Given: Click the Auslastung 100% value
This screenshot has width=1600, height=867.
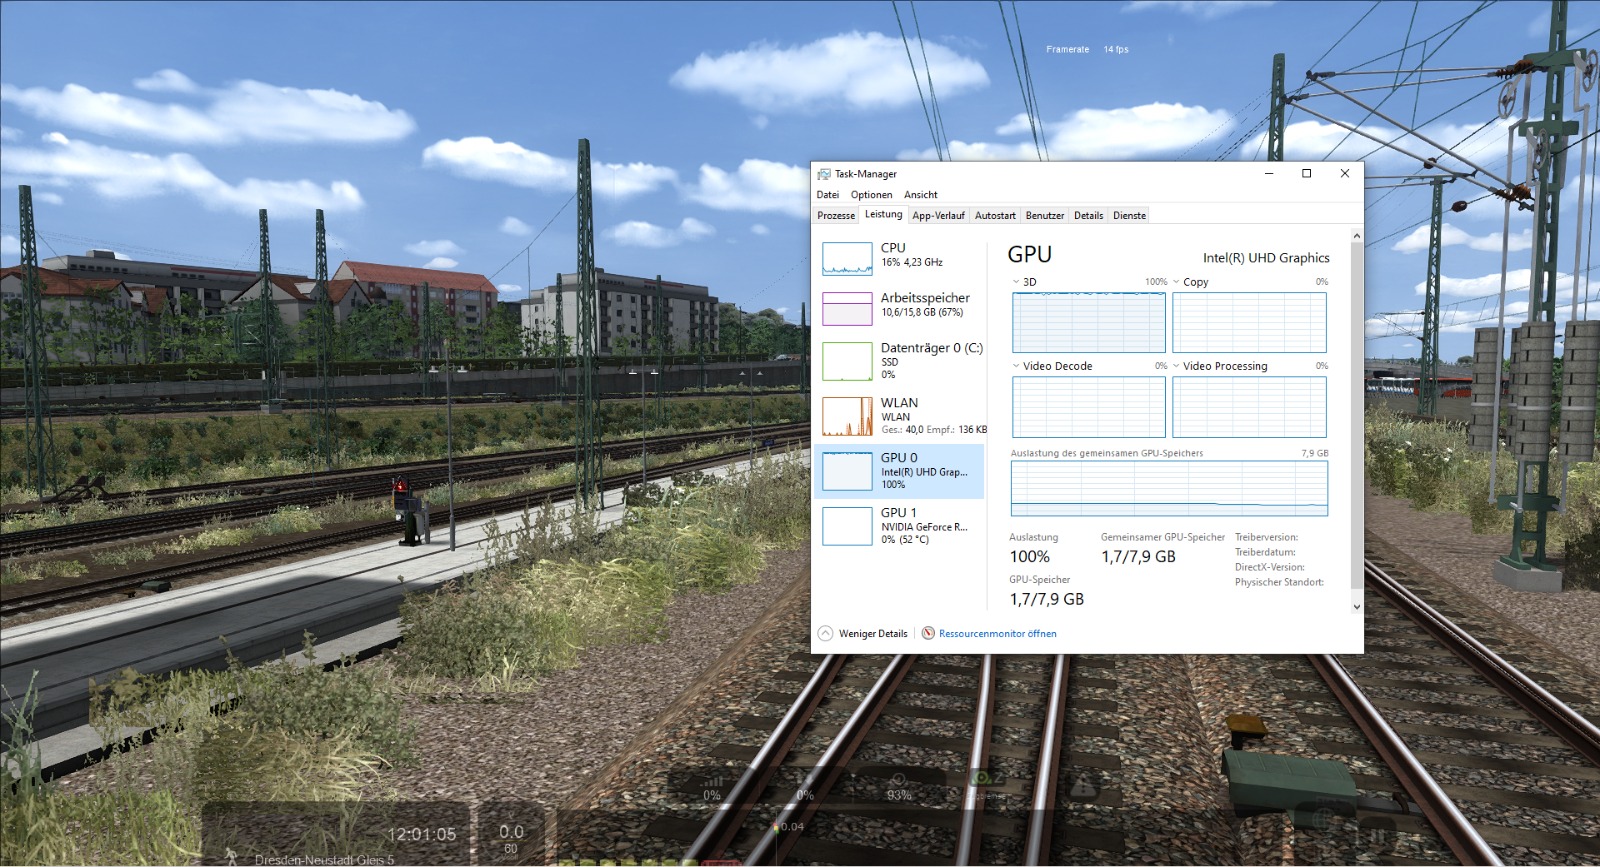Looking at the screenshot, I should [x=1030, y=557].
